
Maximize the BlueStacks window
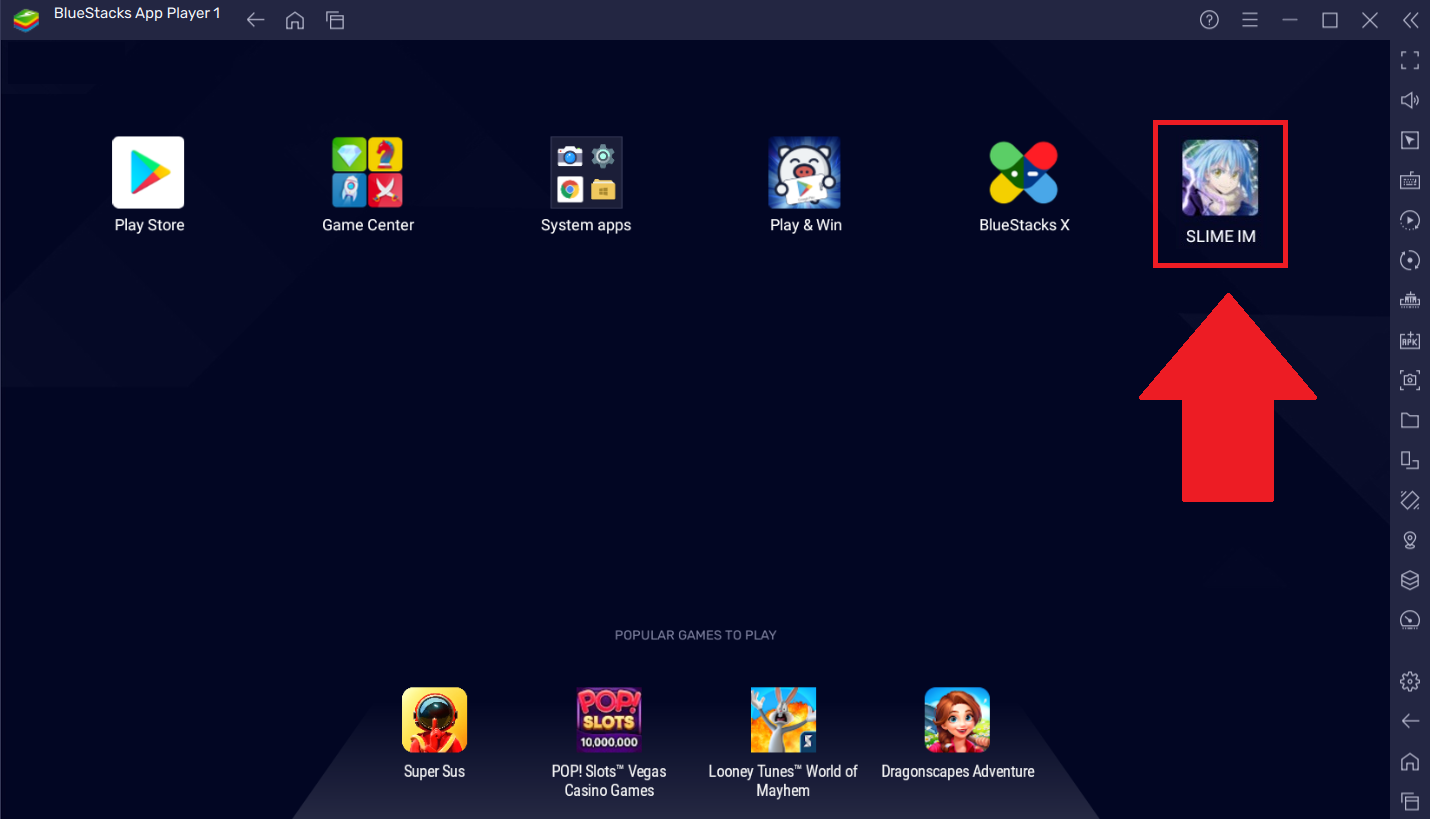click(1330, 20)
